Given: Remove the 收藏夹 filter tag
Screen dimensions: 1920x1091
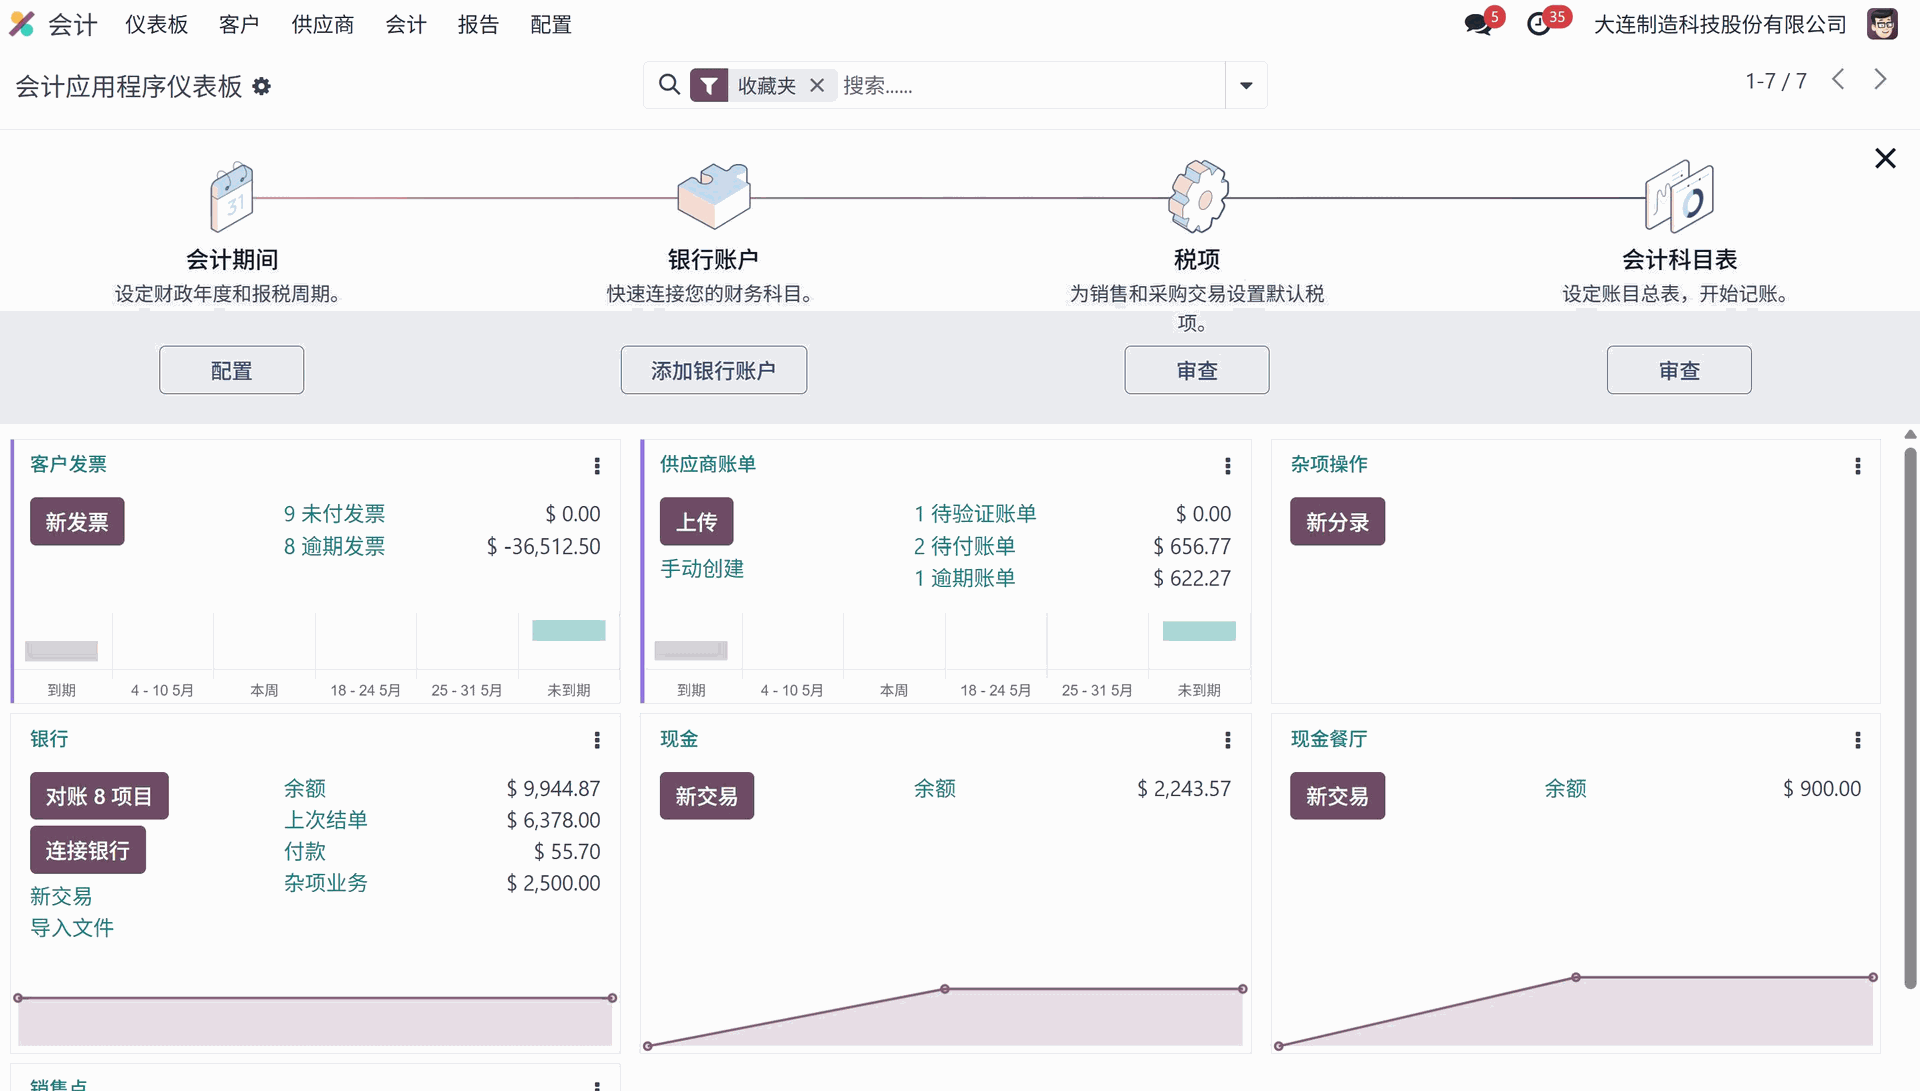Looking at the screenshot, I should pyautogui.click(x=817, y=86).
